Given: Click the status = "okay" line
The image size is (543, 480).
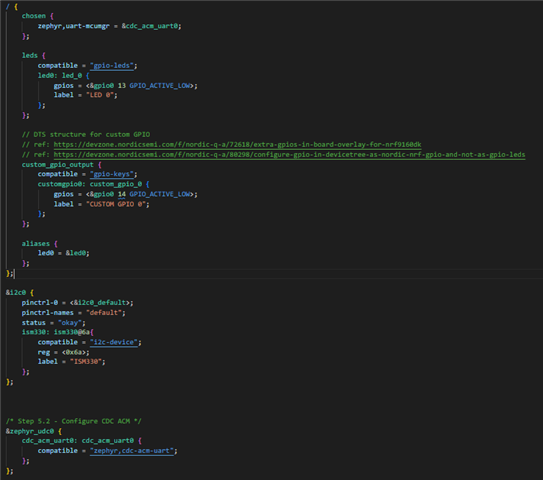Looking at the screenshot, I should point(53,323).
